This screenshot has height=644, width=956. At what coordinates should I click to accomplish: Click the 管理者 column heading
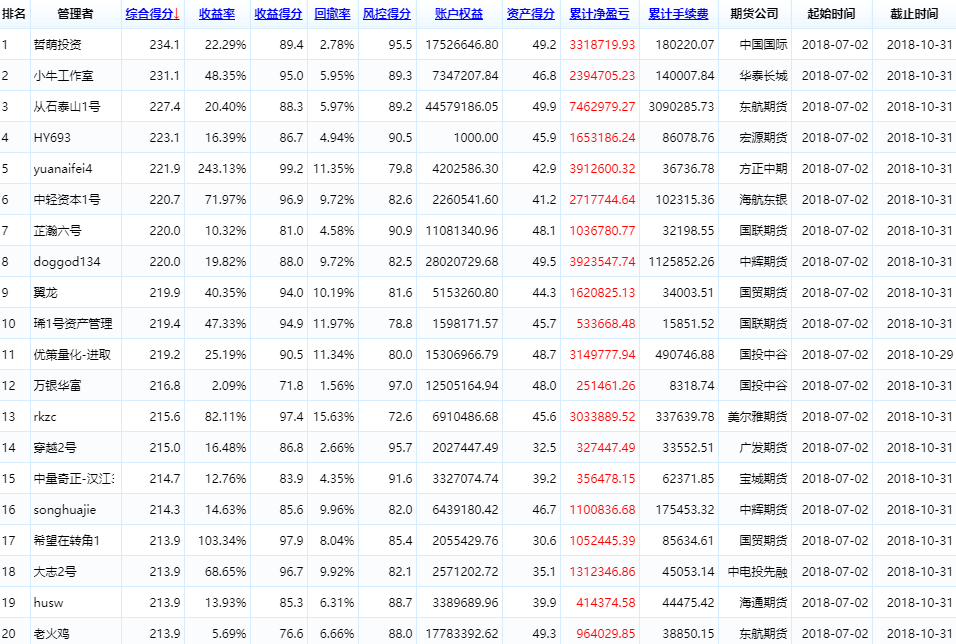point(76,14)
